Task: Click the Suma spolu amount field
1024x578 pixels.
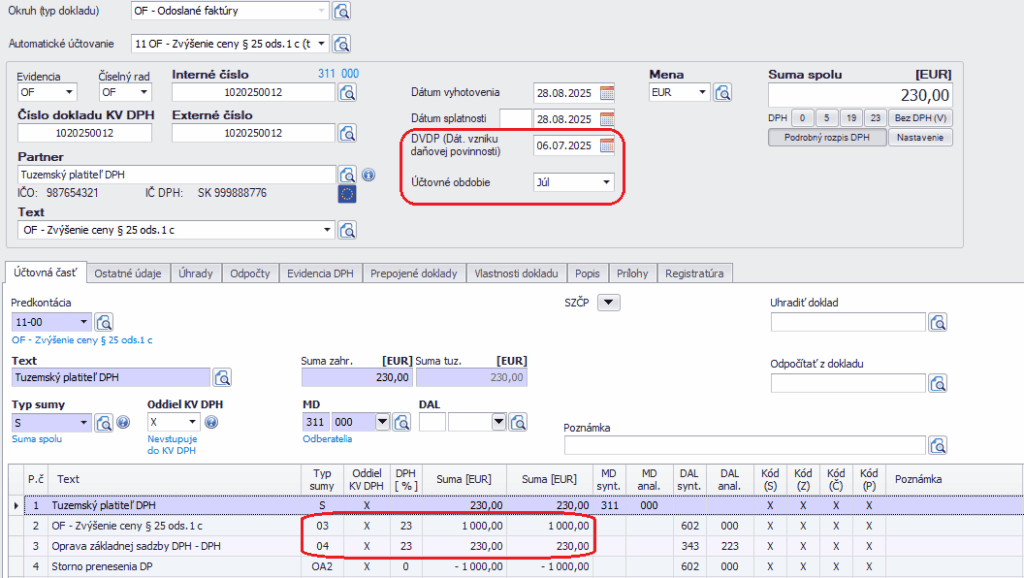Action: pos(859,95)
